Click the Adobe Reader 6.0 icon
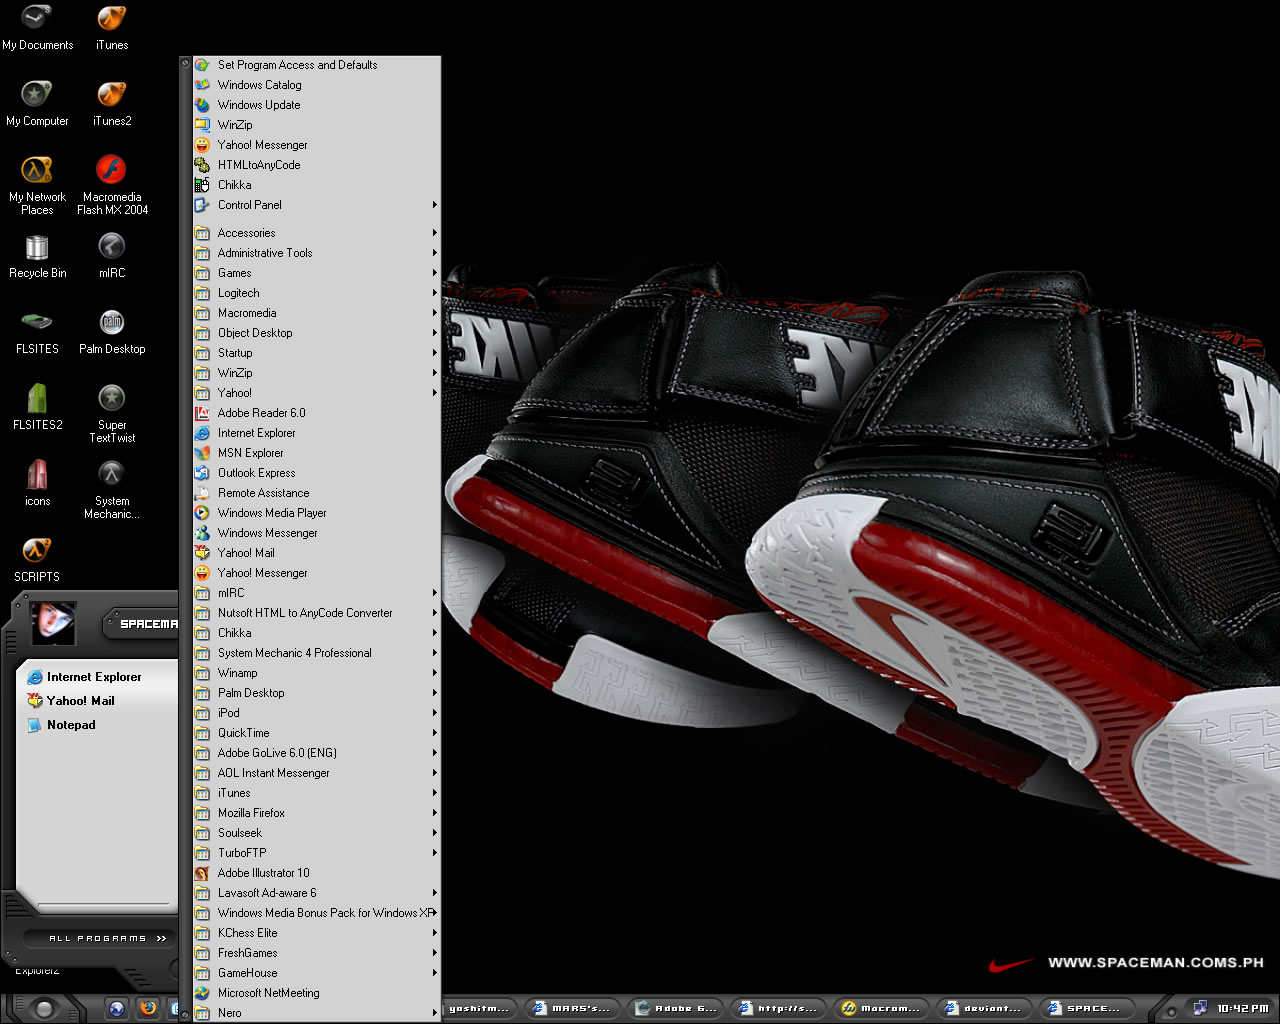This screenshot has width=1280, height=1024. click(202, 413)
